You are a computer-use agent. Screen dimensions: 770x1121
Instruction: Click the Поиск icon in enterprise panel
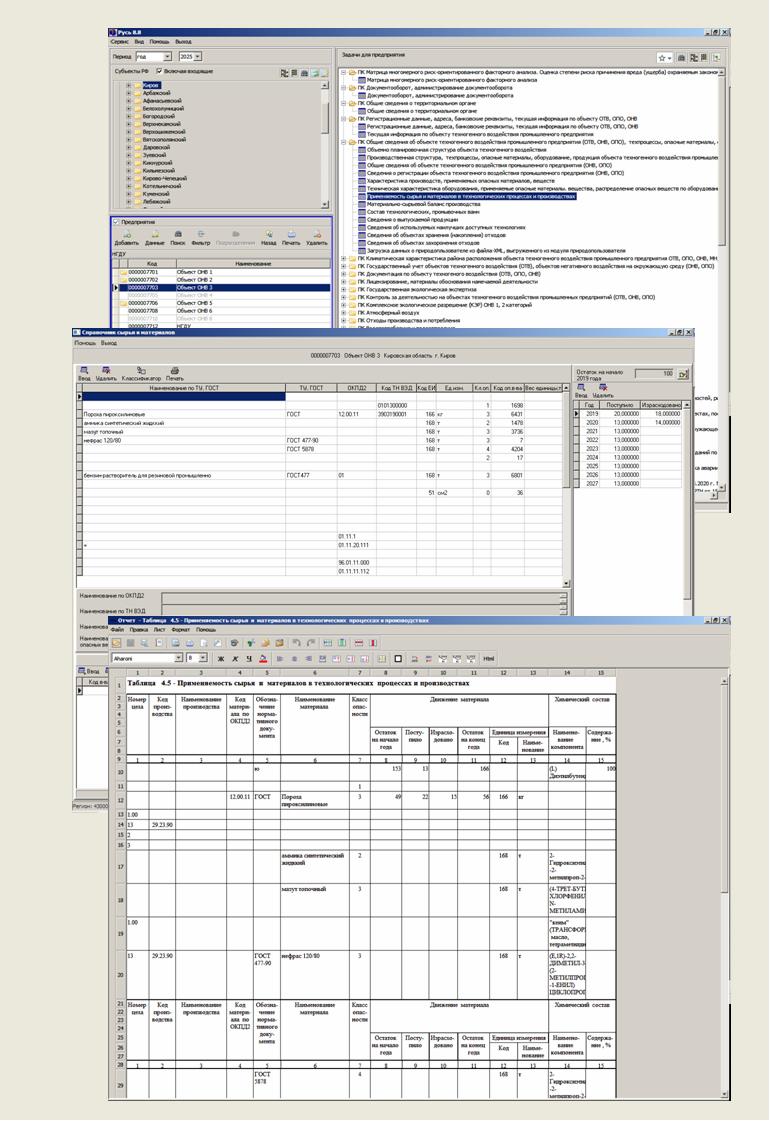(x=177, y=234)
